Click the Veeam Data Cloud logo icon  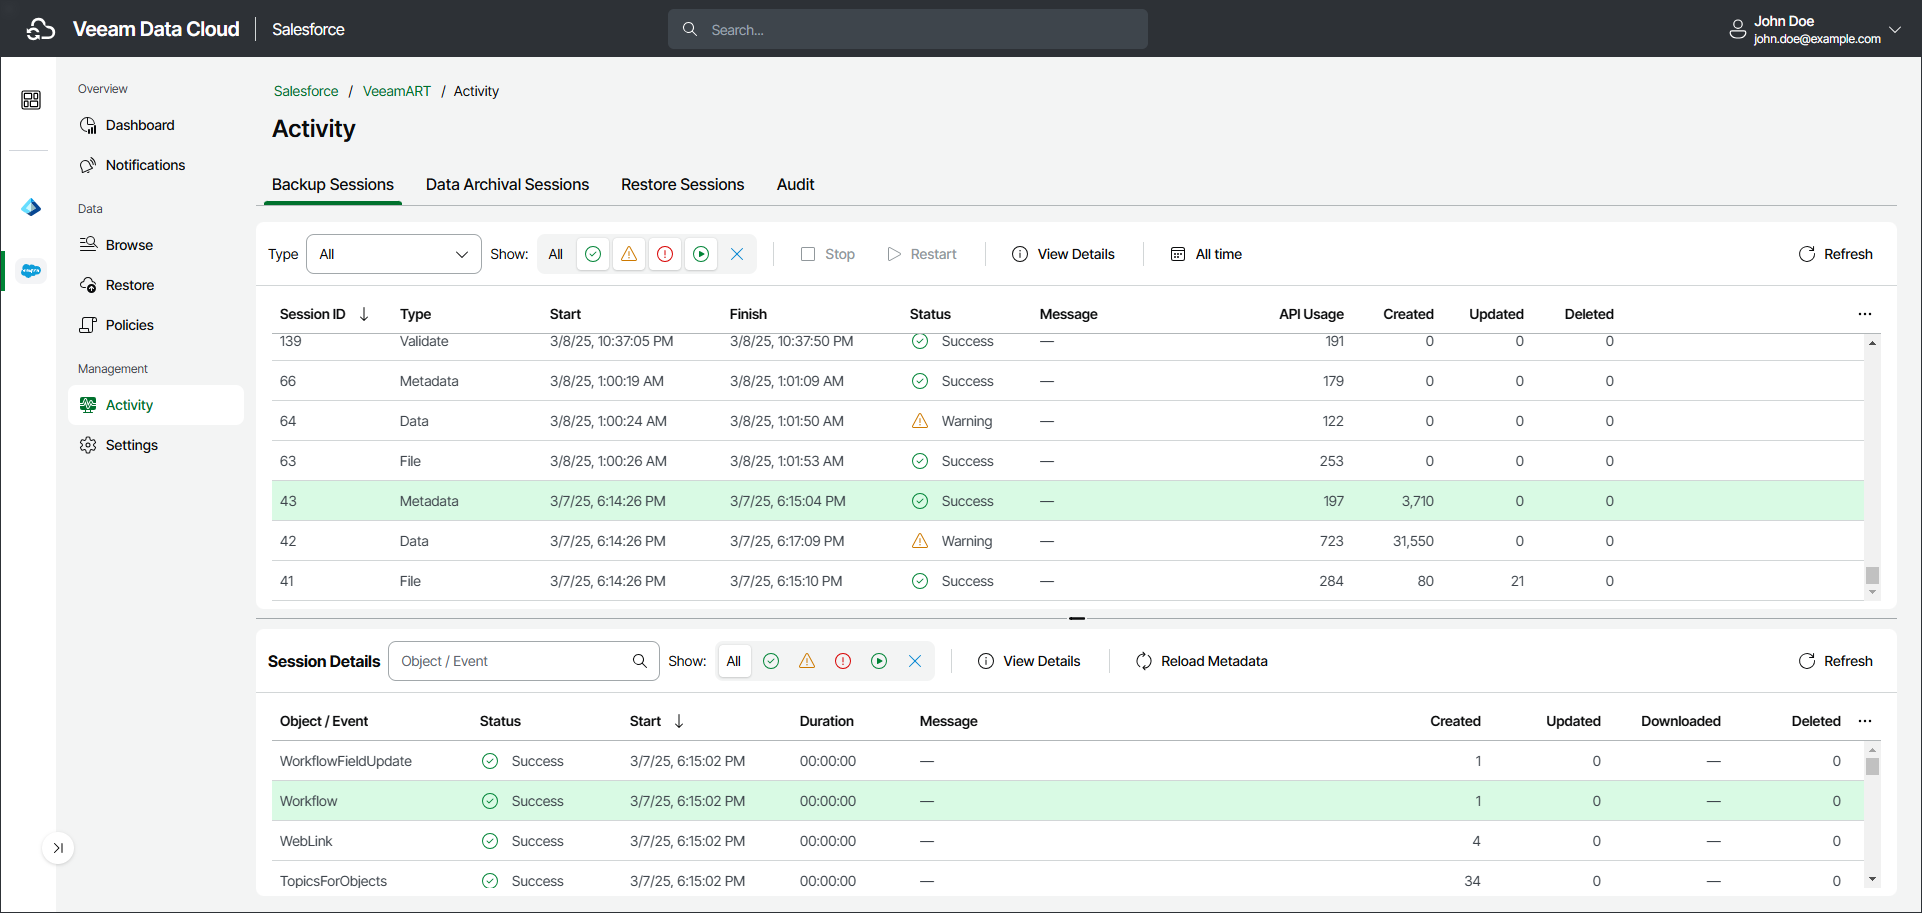(x=41, y=29)
